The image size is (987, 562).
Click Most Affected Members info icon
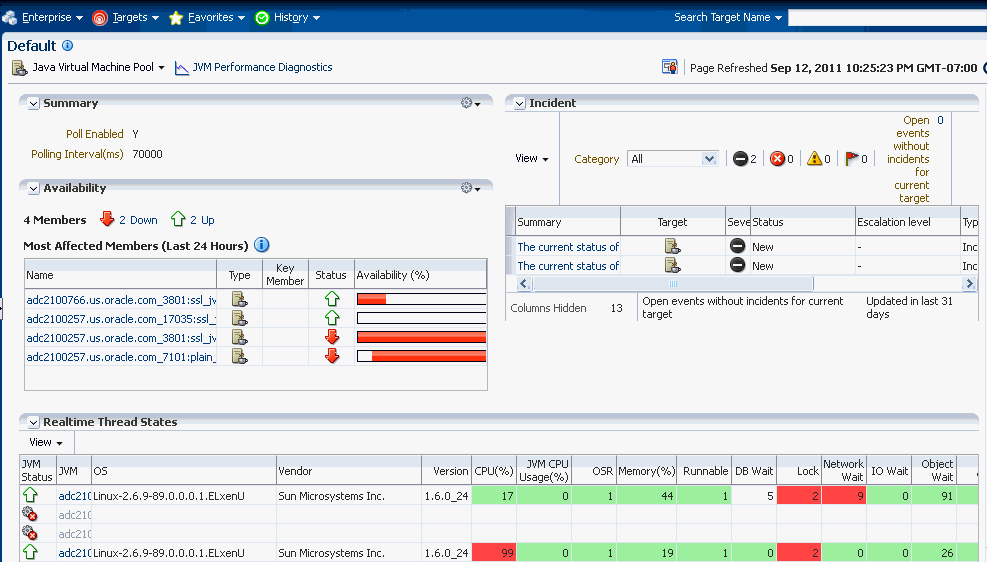click(262, 245)
